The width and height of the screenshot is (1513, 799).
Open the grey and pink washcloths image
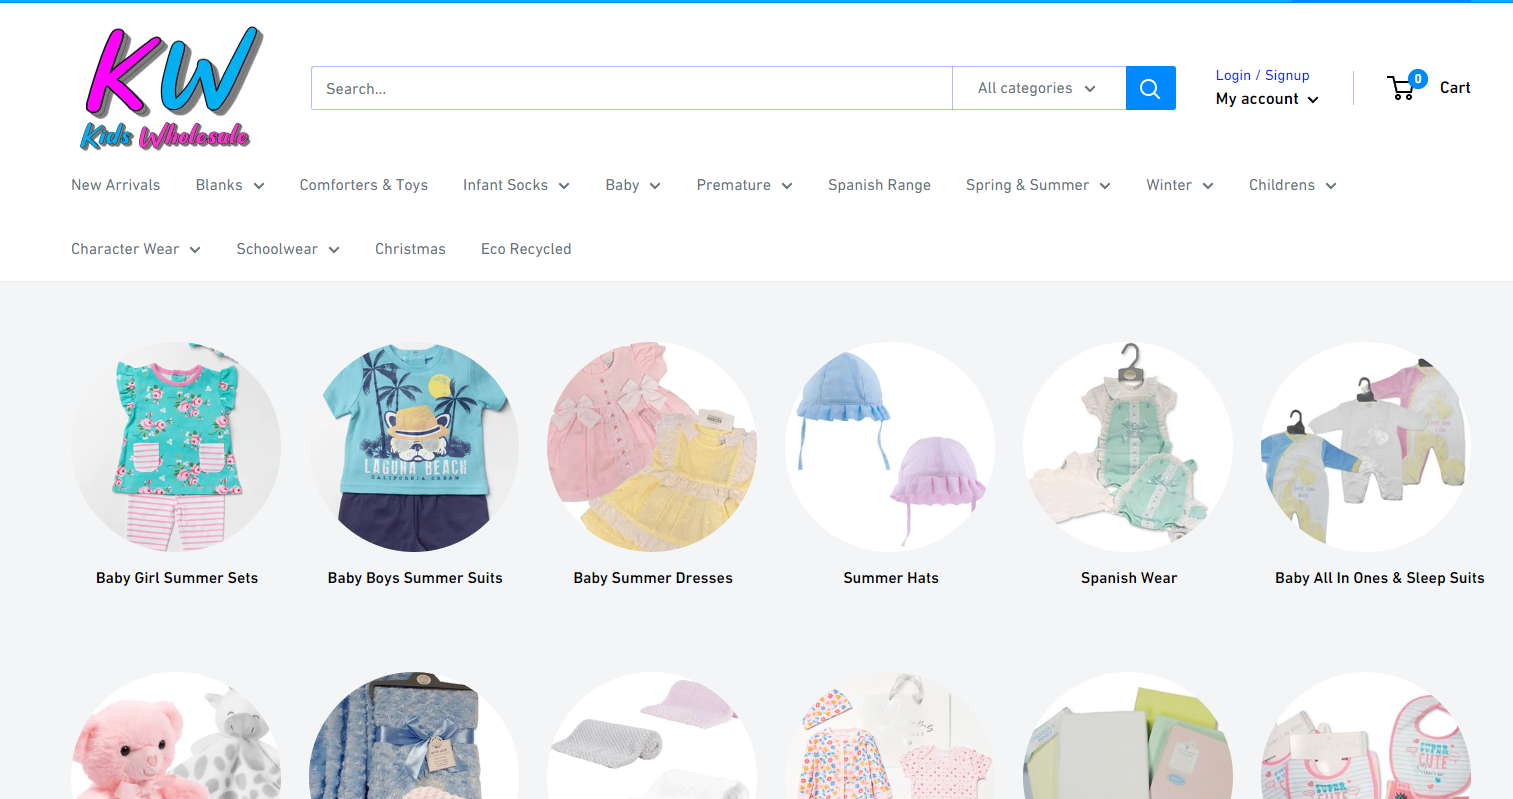[652, 736]
